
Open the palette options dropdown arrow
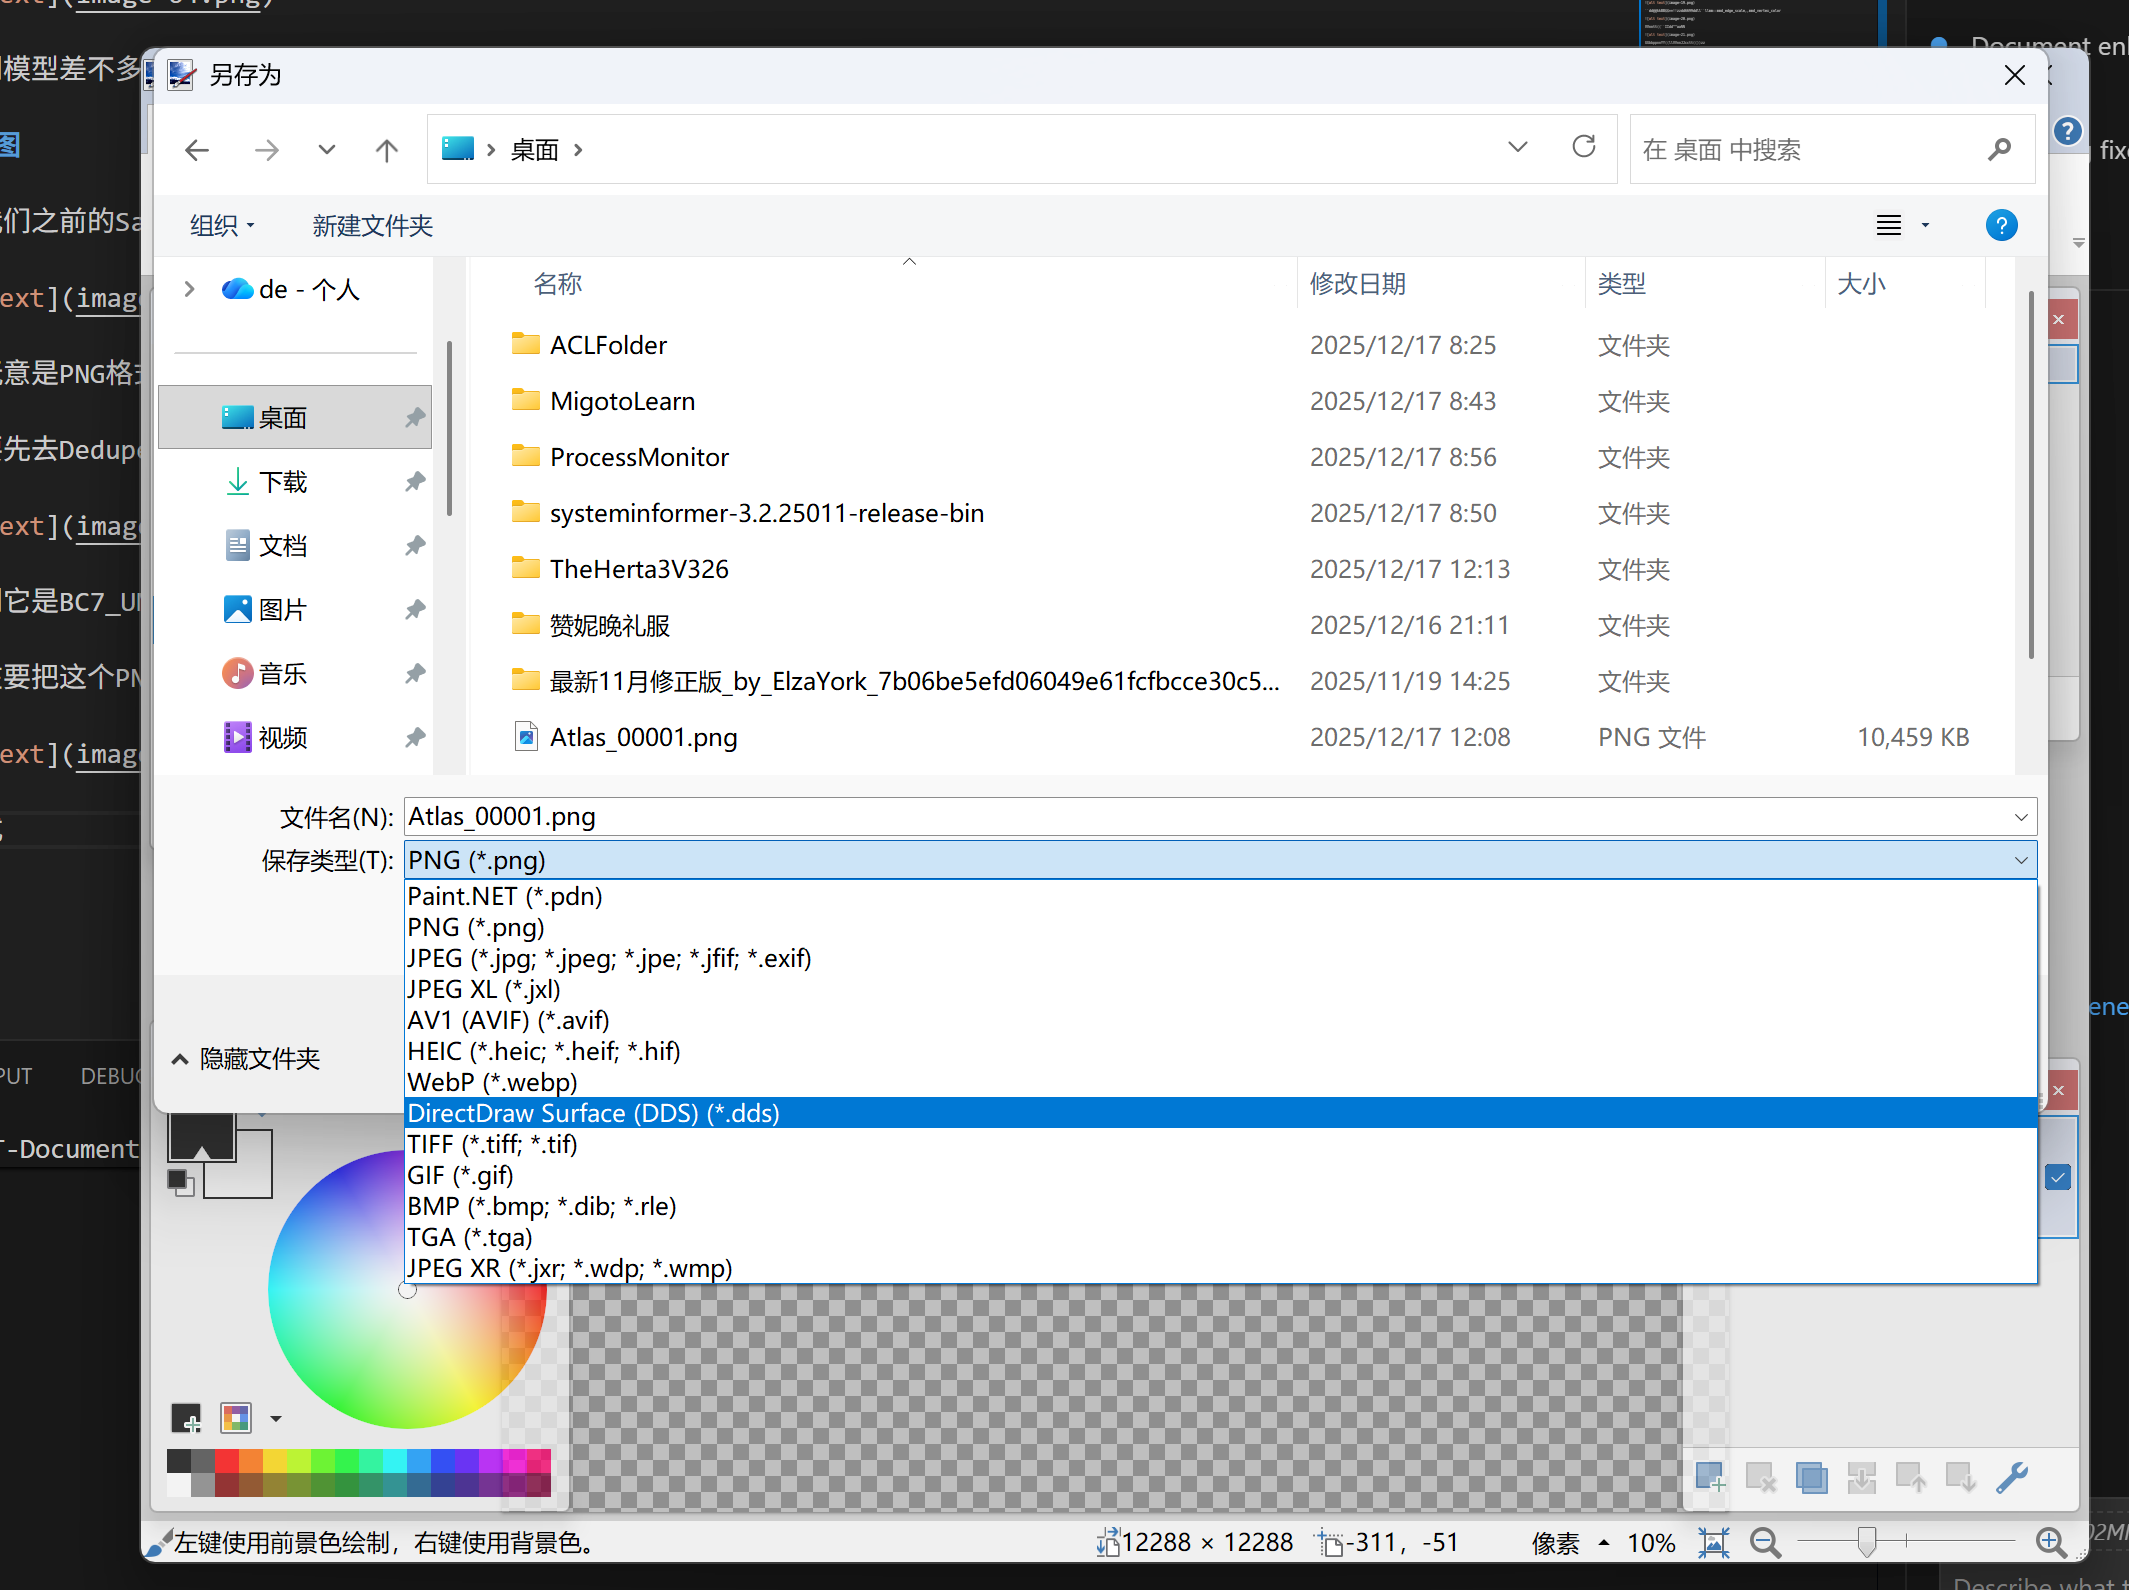(x=276, y=1418)
